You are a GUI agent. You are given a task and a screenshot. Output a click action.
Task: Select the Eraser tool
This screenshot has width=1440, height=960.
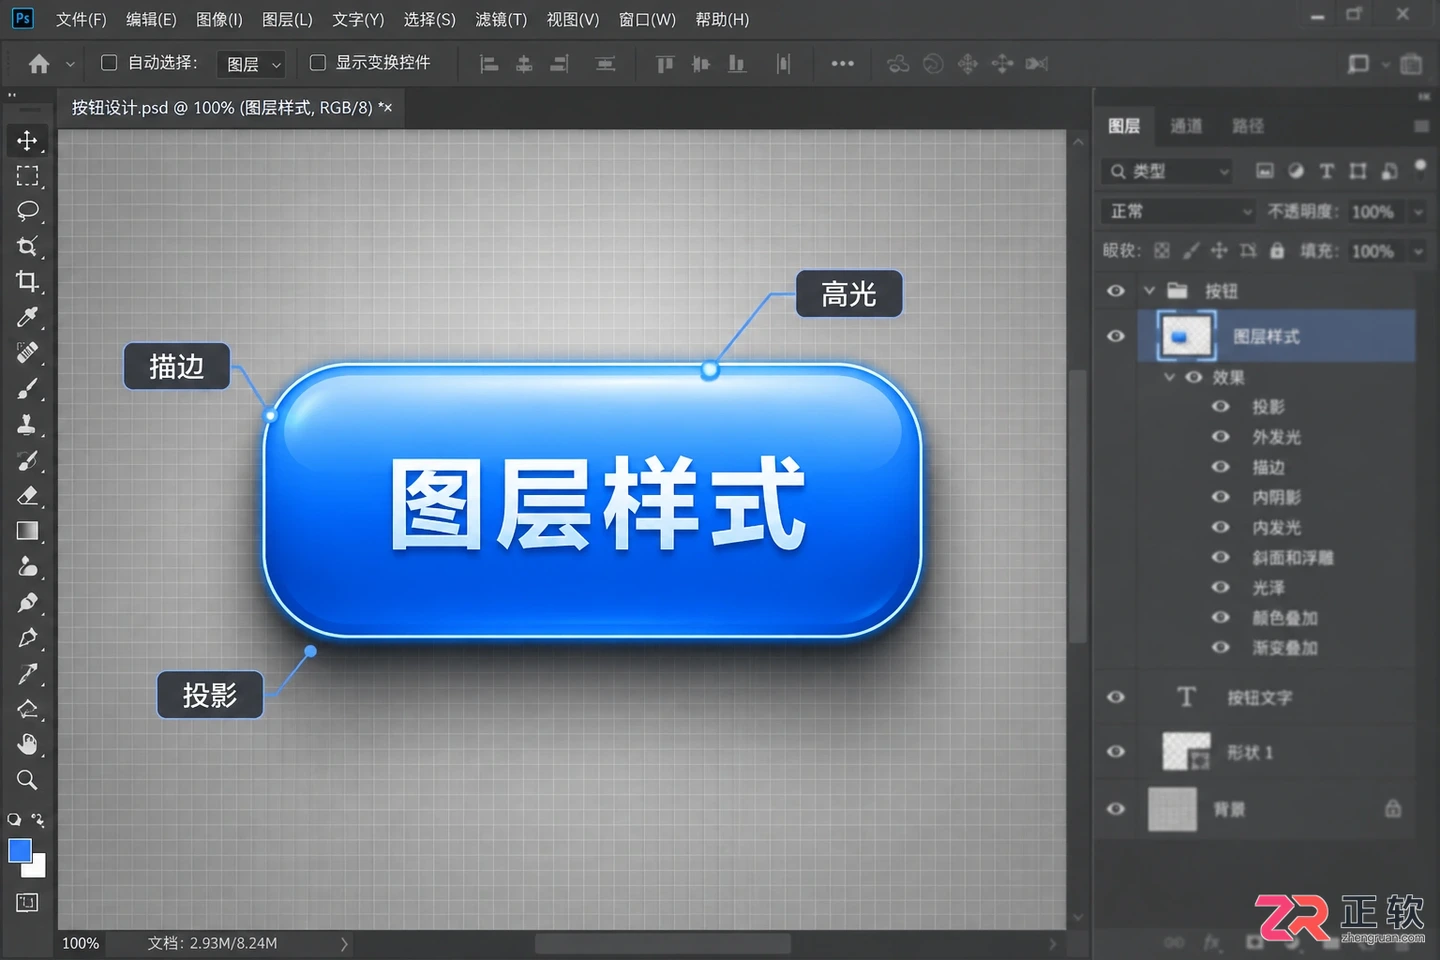click(x=27, y=495)
